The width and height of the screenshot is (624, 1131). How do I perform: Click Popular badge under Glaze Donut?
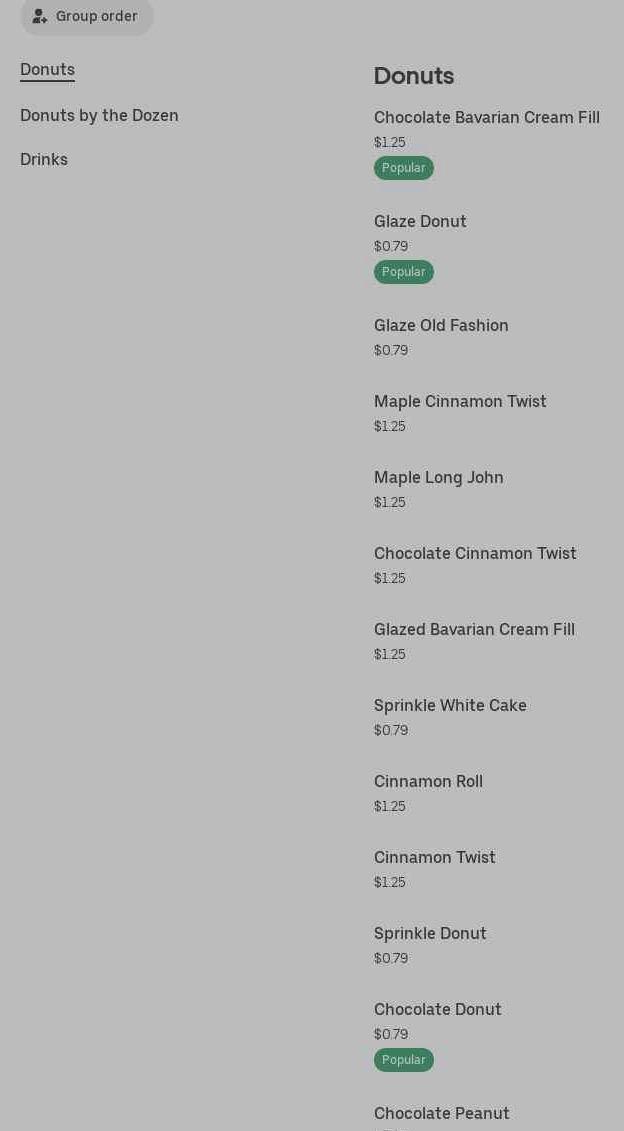(403, 272)
